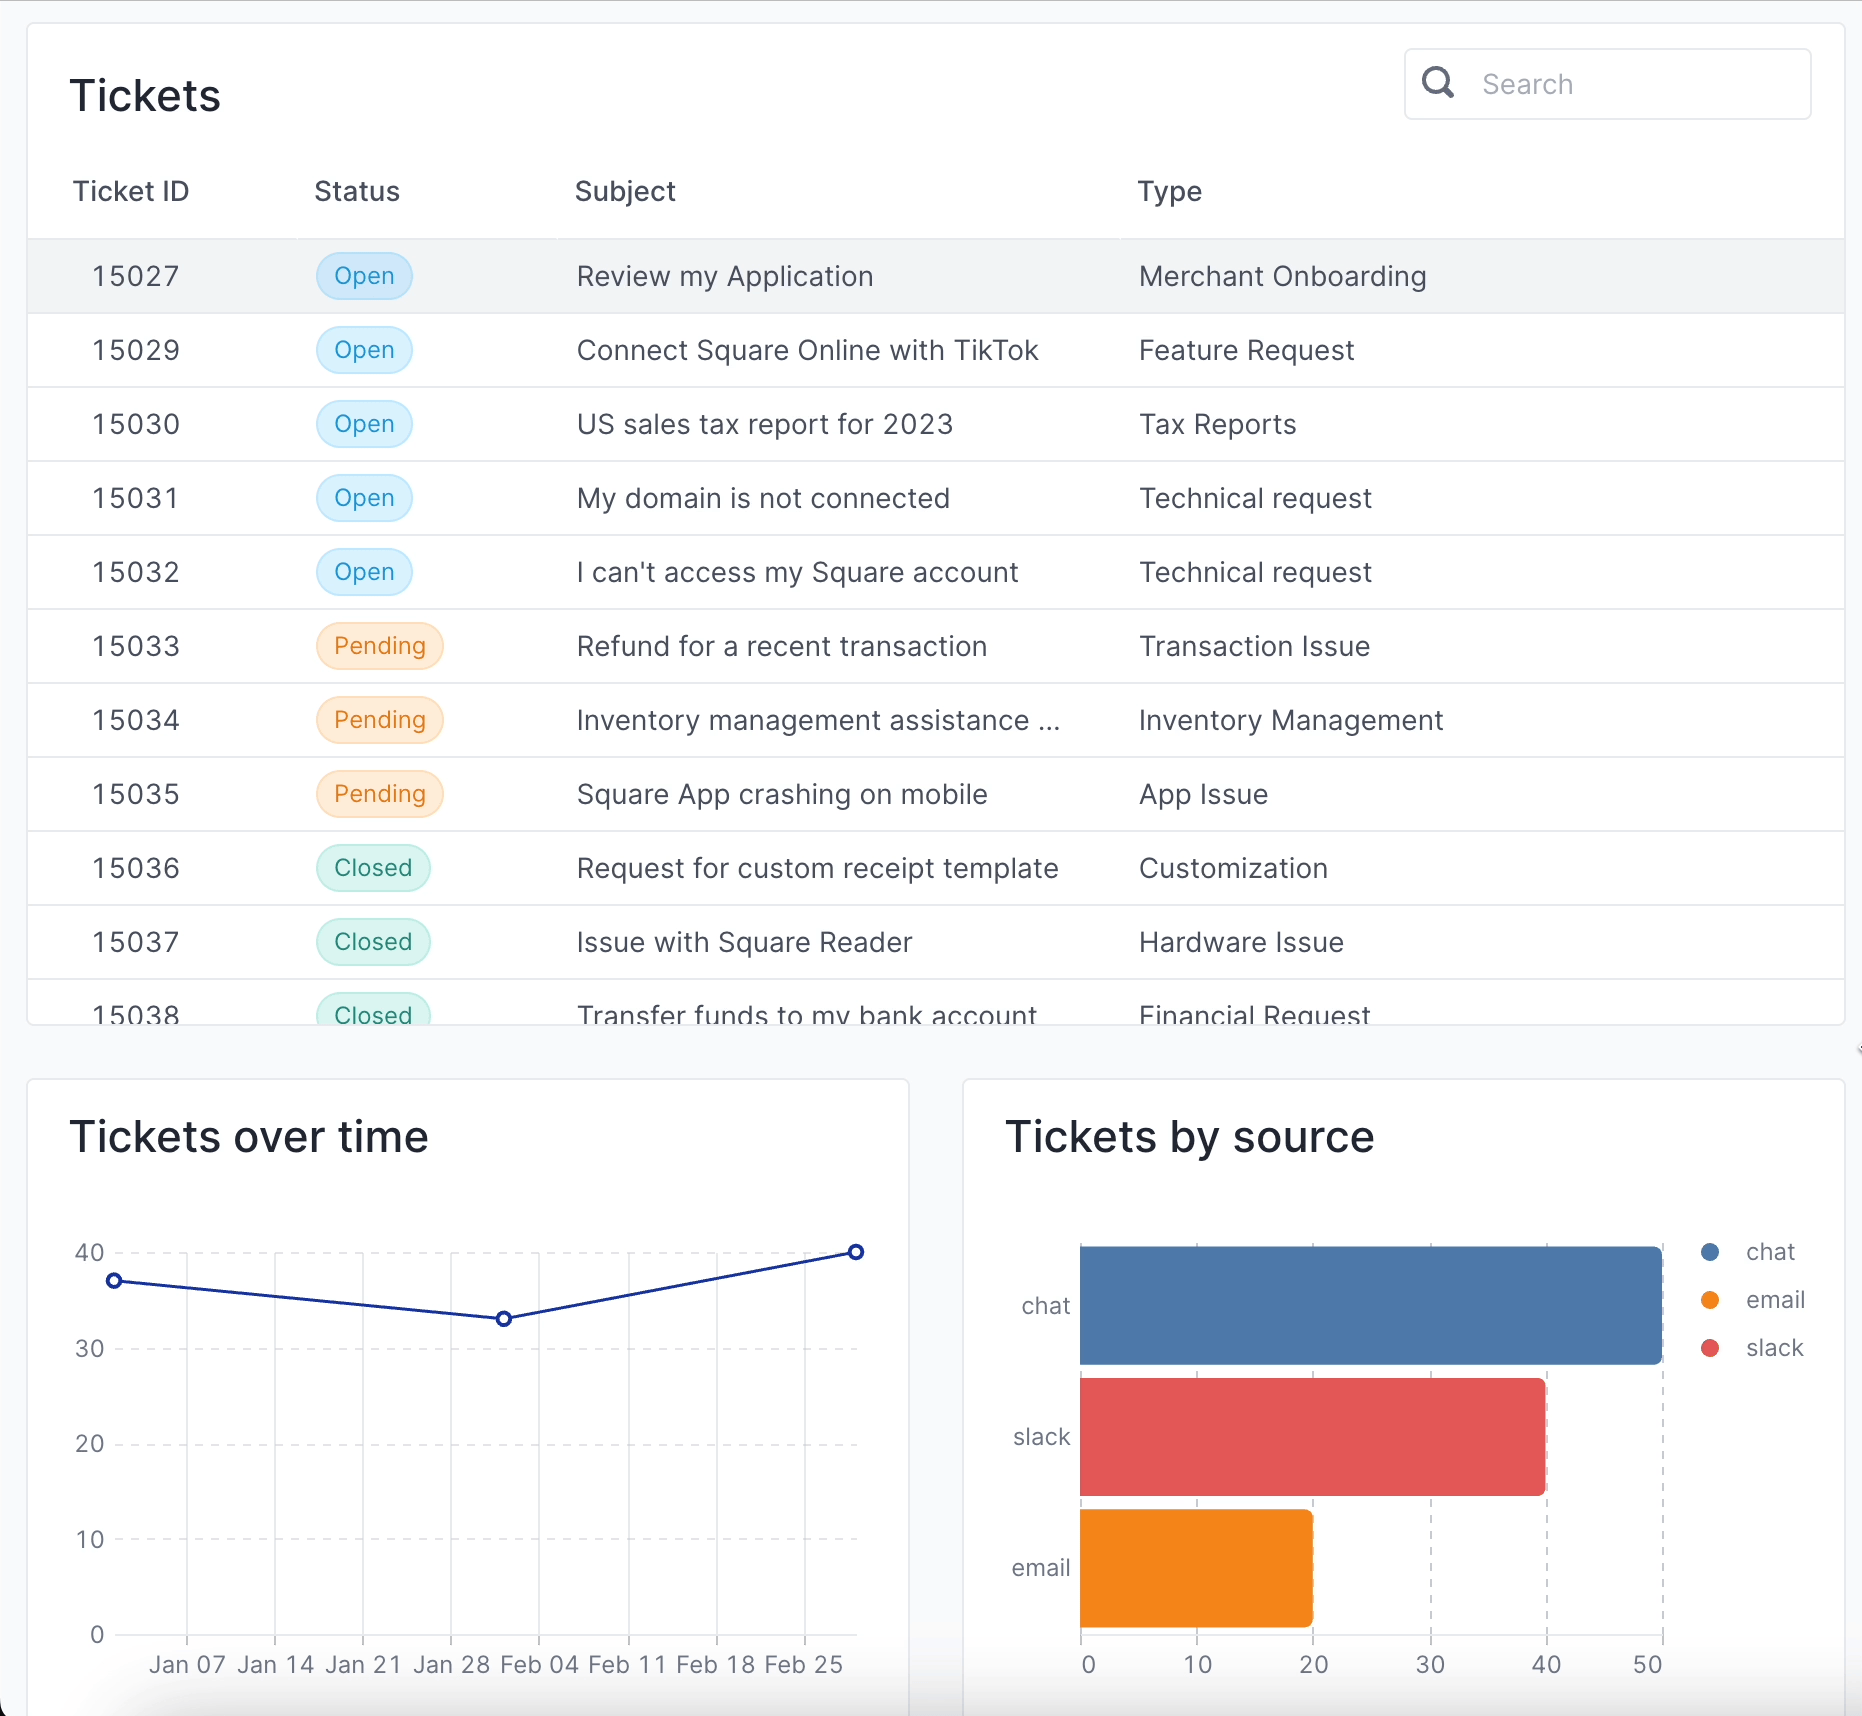Click the Feb 25 data point on the line chart
This screenshot has width=1862, height=1716.
[856, 1251]
